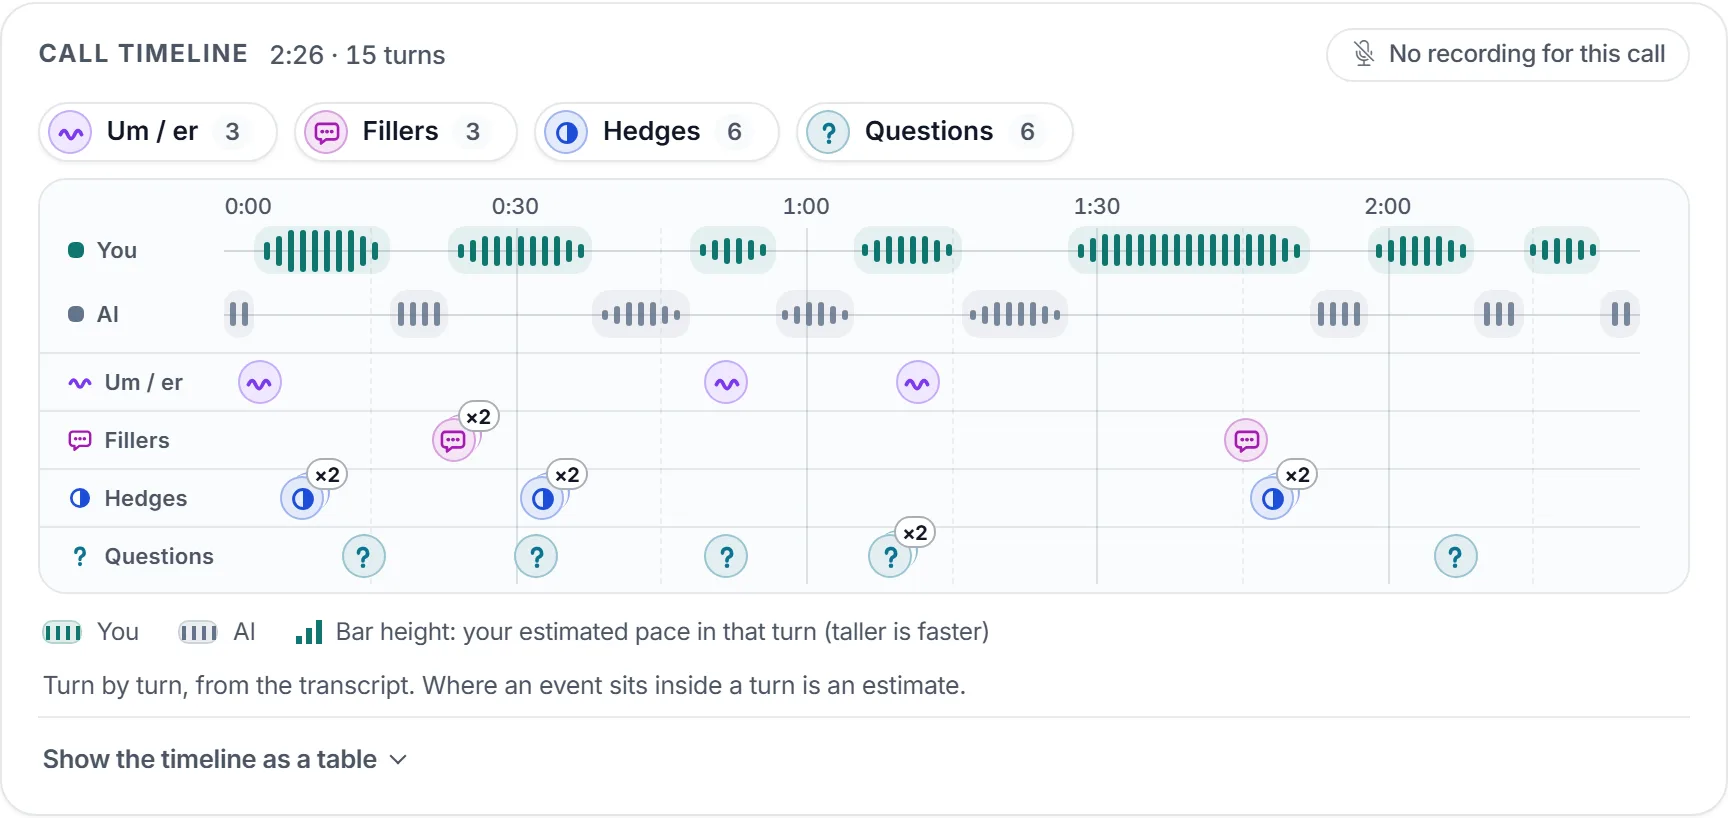Click the AI row label with gray dot
1728x818 pixels.
[93, 314]
